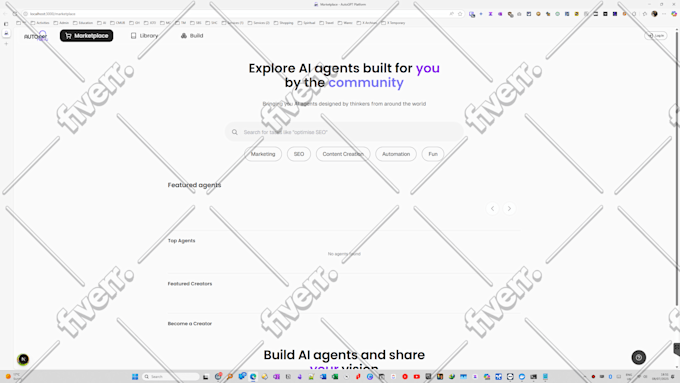
Task: Open the browser three-dots settings menu
Action: 664,14
